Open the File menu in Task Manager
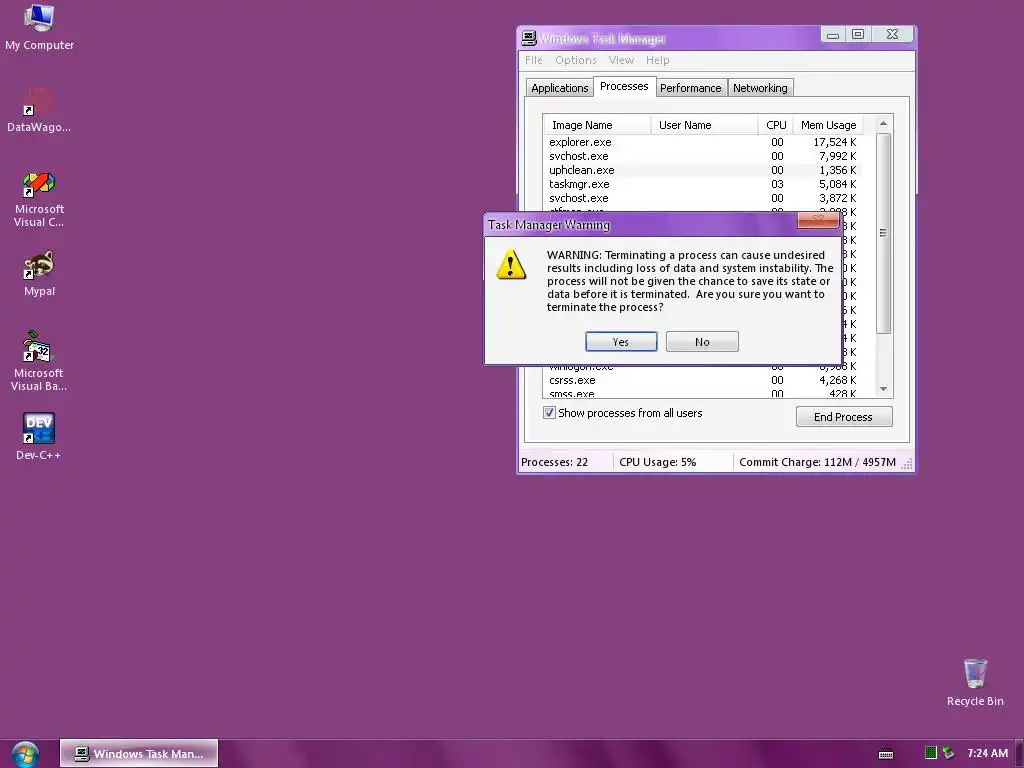Screen dimensions: 1024x768 tap(534, 60)
